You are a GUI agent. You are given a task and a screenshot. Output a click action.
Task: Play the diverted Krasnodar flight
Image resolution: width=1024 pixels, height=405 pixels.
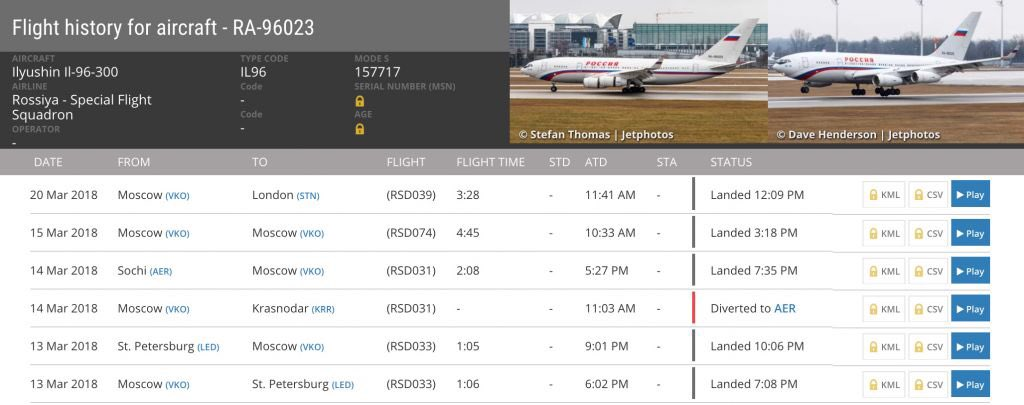click(x=970, y=308)
